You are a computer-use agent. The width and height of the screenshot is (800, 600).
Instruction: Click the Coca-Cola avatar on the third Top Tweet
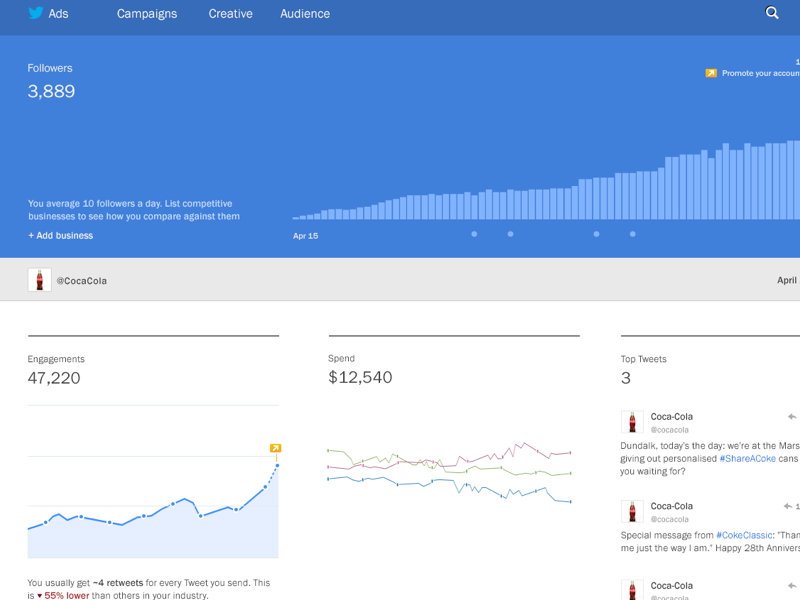631,590
